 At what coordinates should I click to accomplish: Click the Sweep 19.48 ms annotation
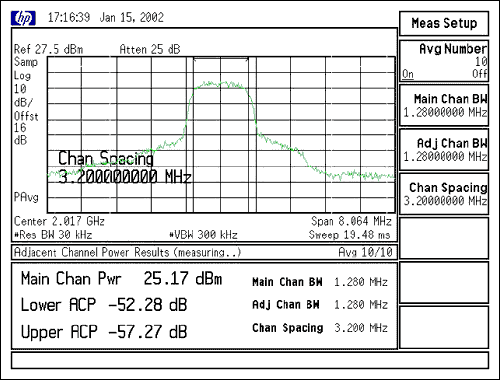click(x=349, y=235)
